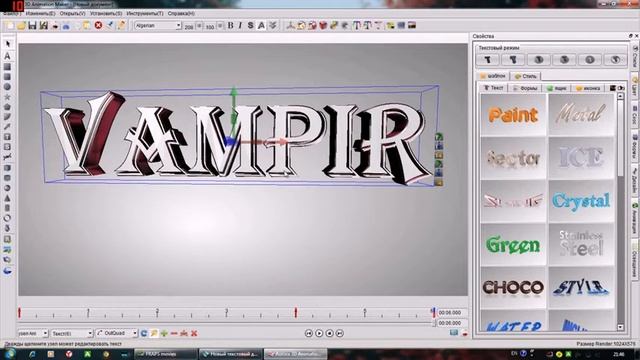Image resolution: width=640 pixels, height=360 pixels.
Task: Create a new document from toolbar
Action: click(9, 26)
